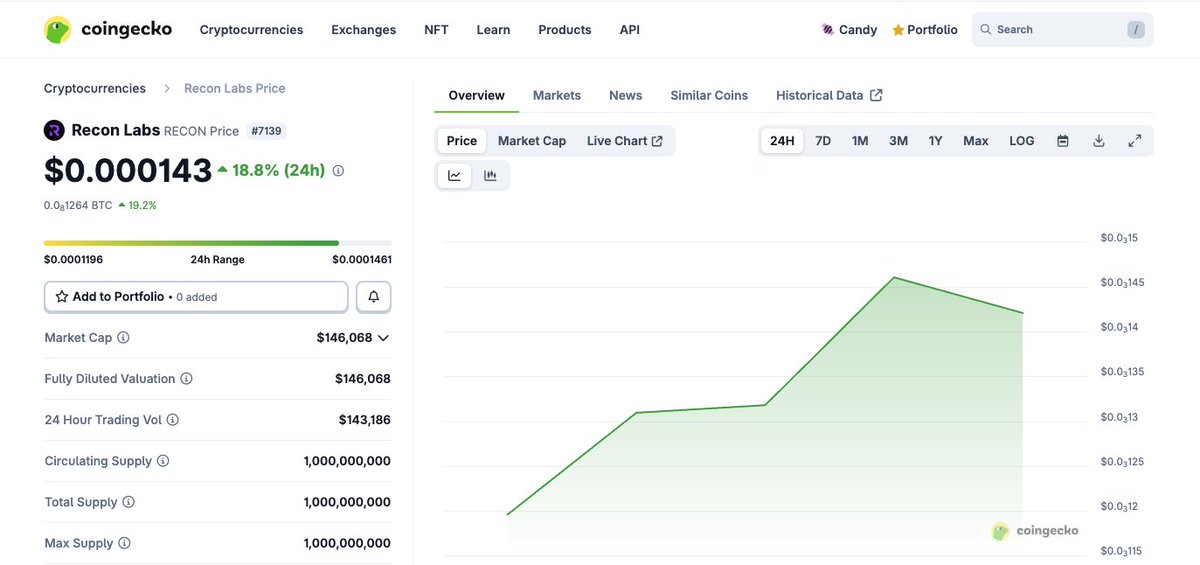Viewport: 1200px width, 565px height.
Task: Open the Products nav menu
Action: coord(565,30)
